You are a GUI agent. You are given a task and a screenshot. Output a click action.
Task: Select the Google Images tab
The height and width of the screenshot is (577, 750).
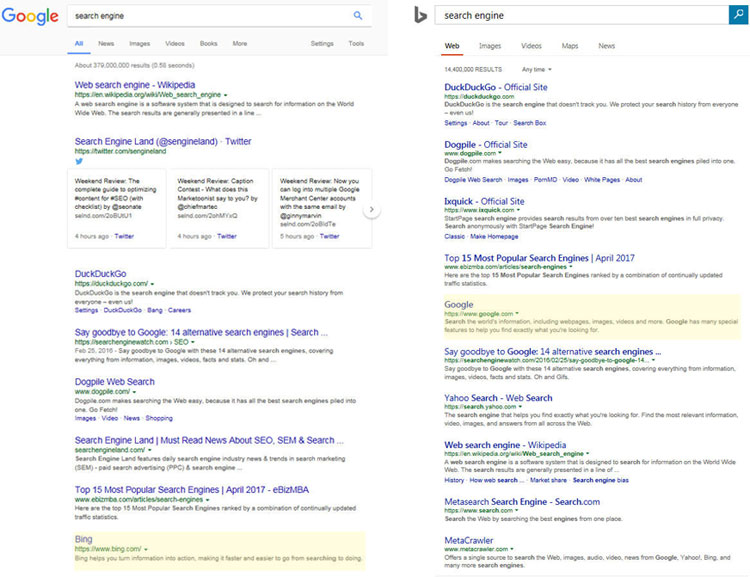click(x=140, y=44)
